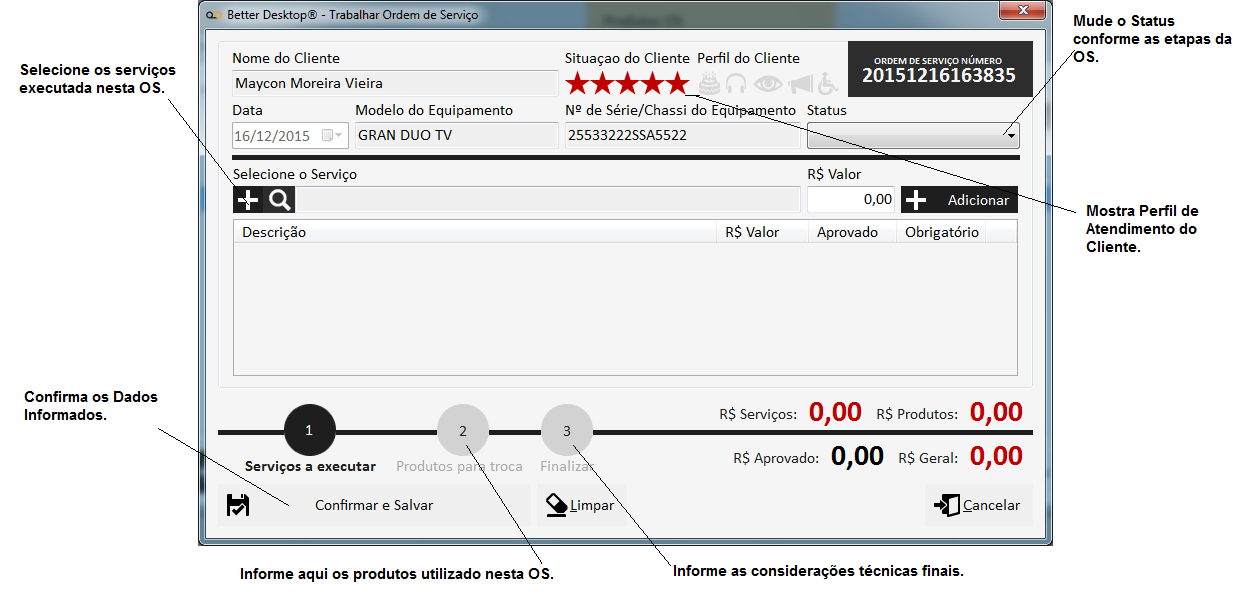Click the R$ Valor input field
The image size is (1254, 599).
tap(851, 200)
